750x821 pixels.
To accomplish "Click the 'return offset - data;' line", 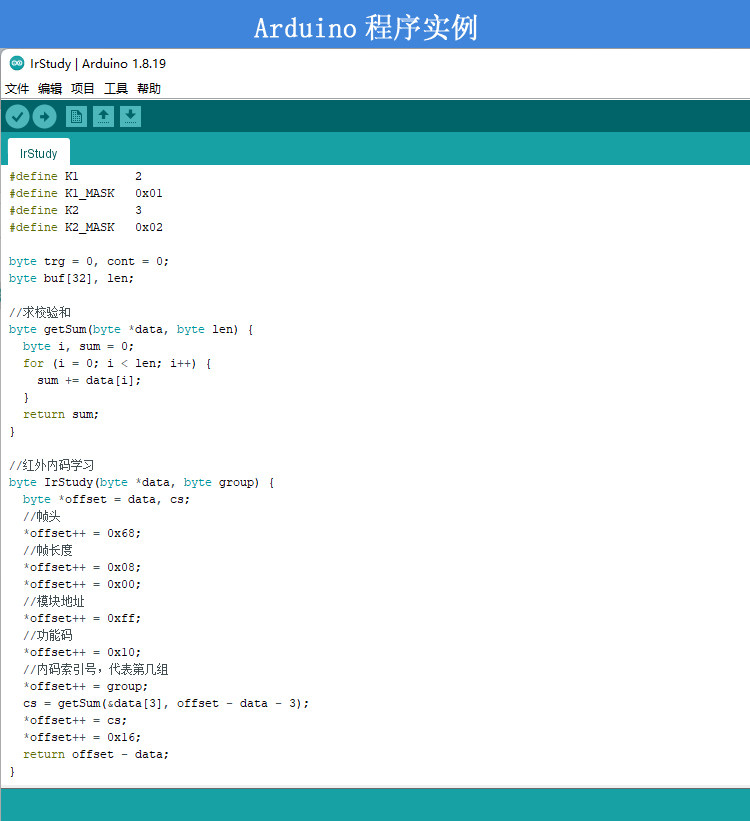I will (x=96, y=755).
